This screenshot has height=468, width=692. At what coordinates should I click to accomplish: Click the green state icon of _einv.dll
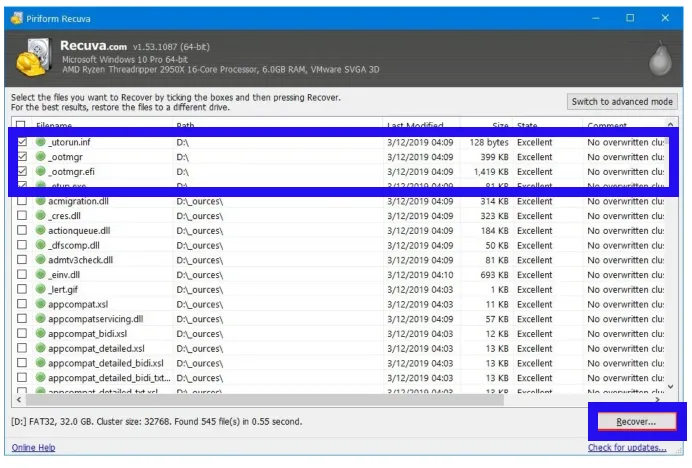click(41, 275)
